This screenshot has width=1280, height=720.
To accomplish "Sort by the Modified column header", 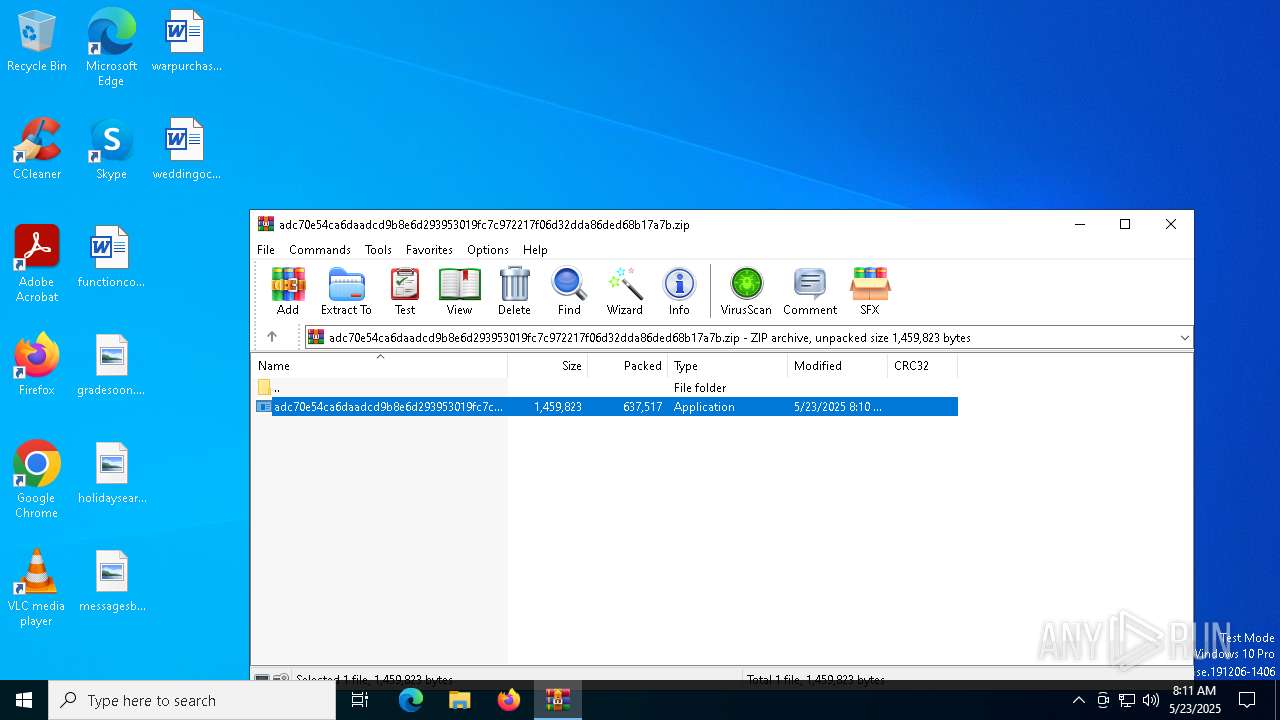I will pyautogui.click(x=838, y=366).
